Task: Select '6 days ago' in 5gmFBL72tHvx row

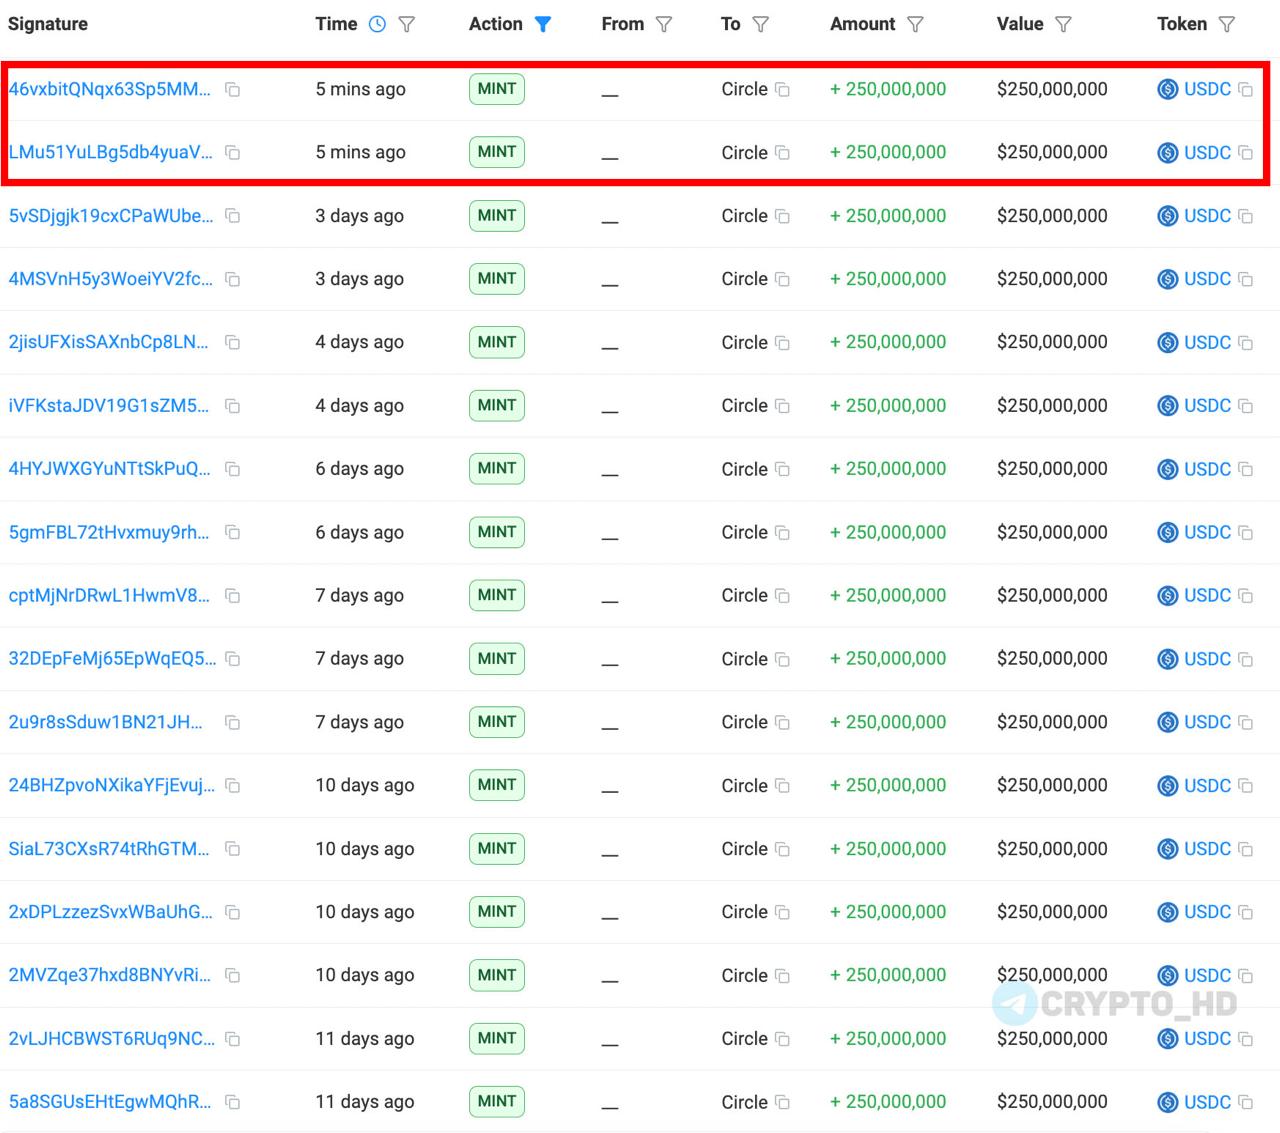Action: [x=360, y=532]
